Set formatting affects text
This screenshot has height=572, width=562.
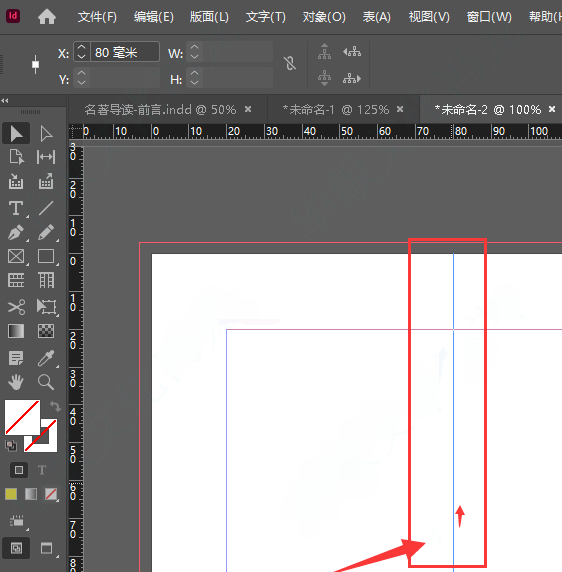point(42,470)
